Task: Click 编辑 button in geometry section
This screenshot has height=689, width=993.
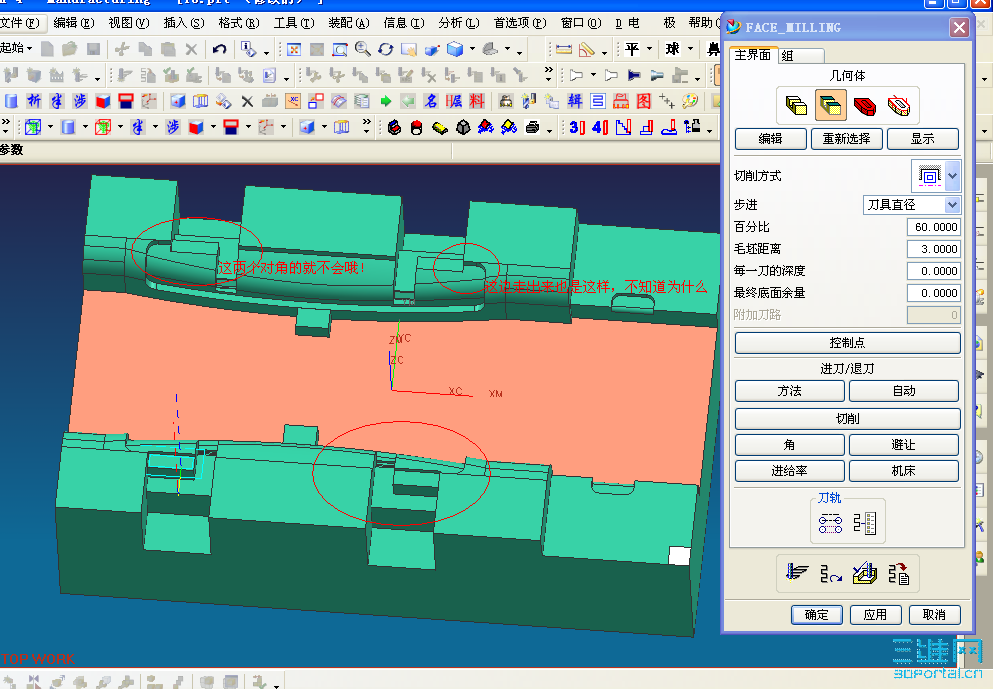Action: [x=771, y=139]
